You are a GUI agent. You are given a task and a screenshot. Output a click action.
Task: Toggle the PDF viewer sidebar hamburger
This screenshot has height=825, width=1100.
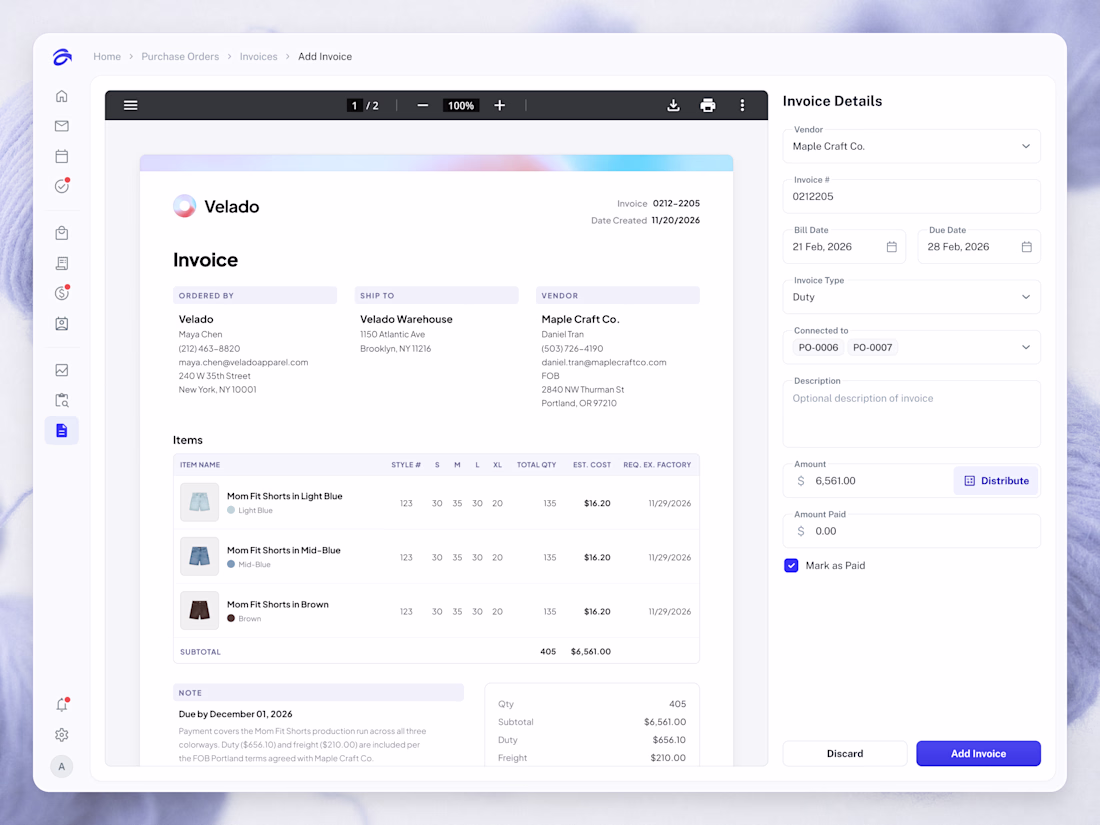coord(130,105)
